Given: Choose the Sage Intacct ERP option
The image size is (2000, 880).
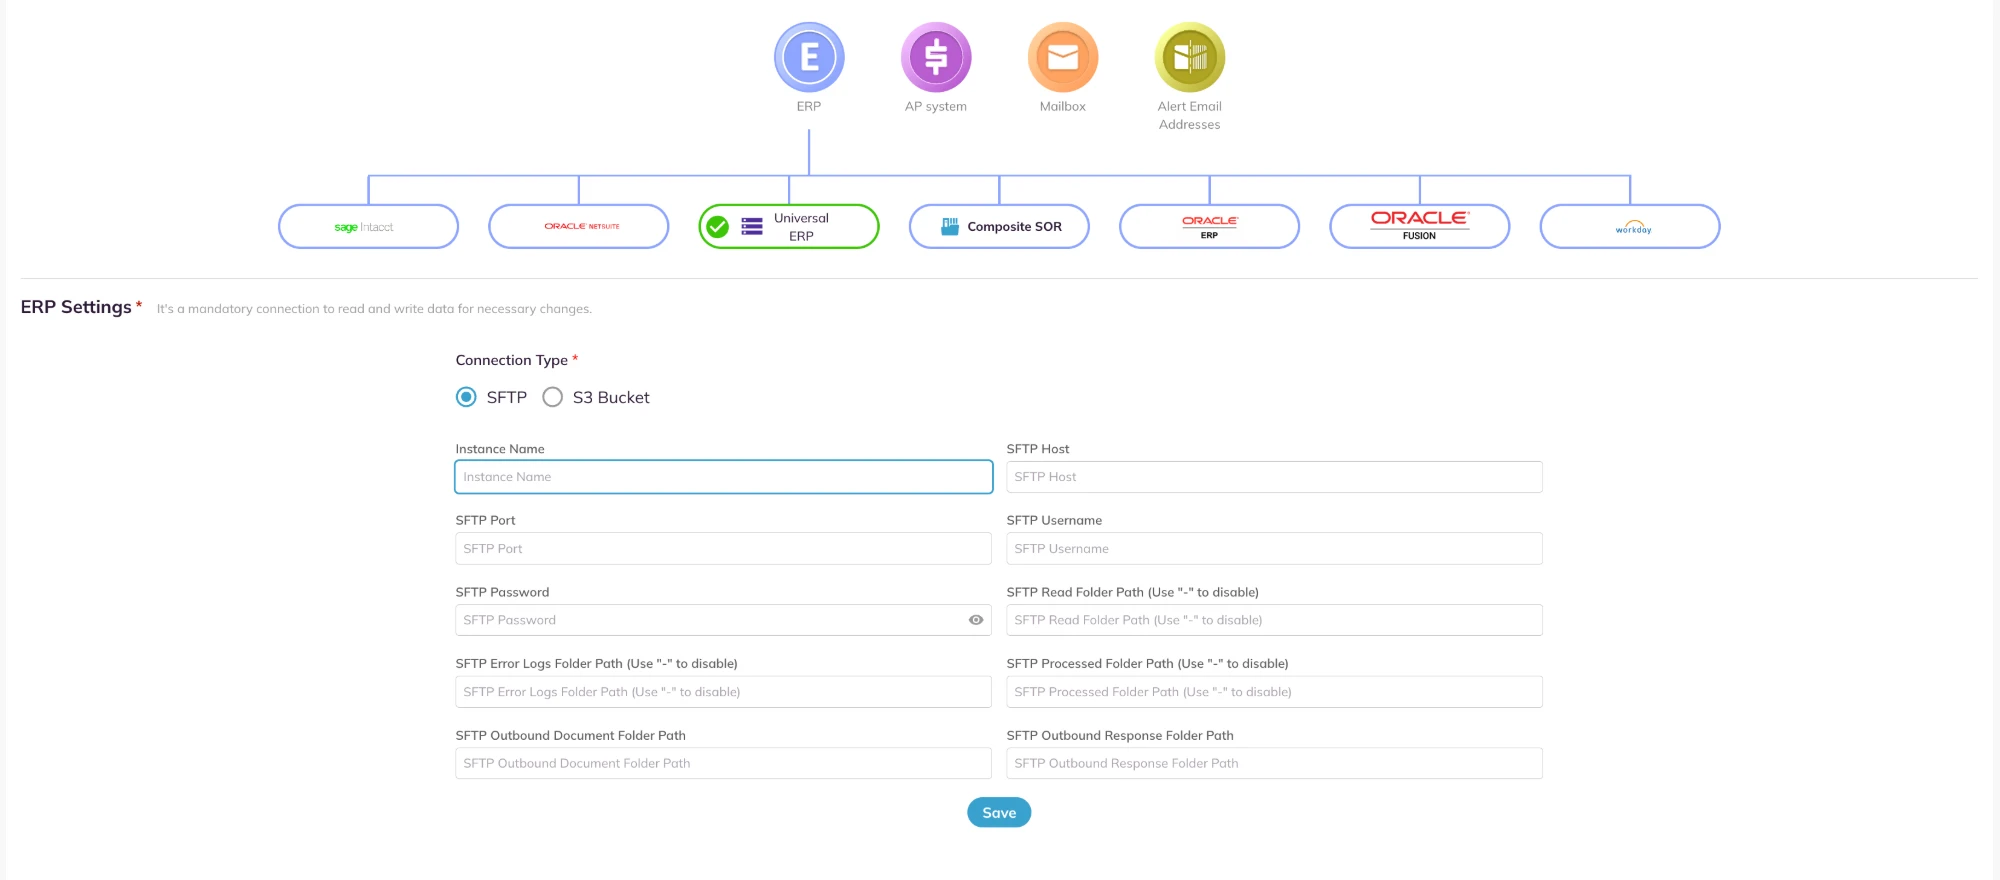Looking at the screenshot, I should point(368,226).
